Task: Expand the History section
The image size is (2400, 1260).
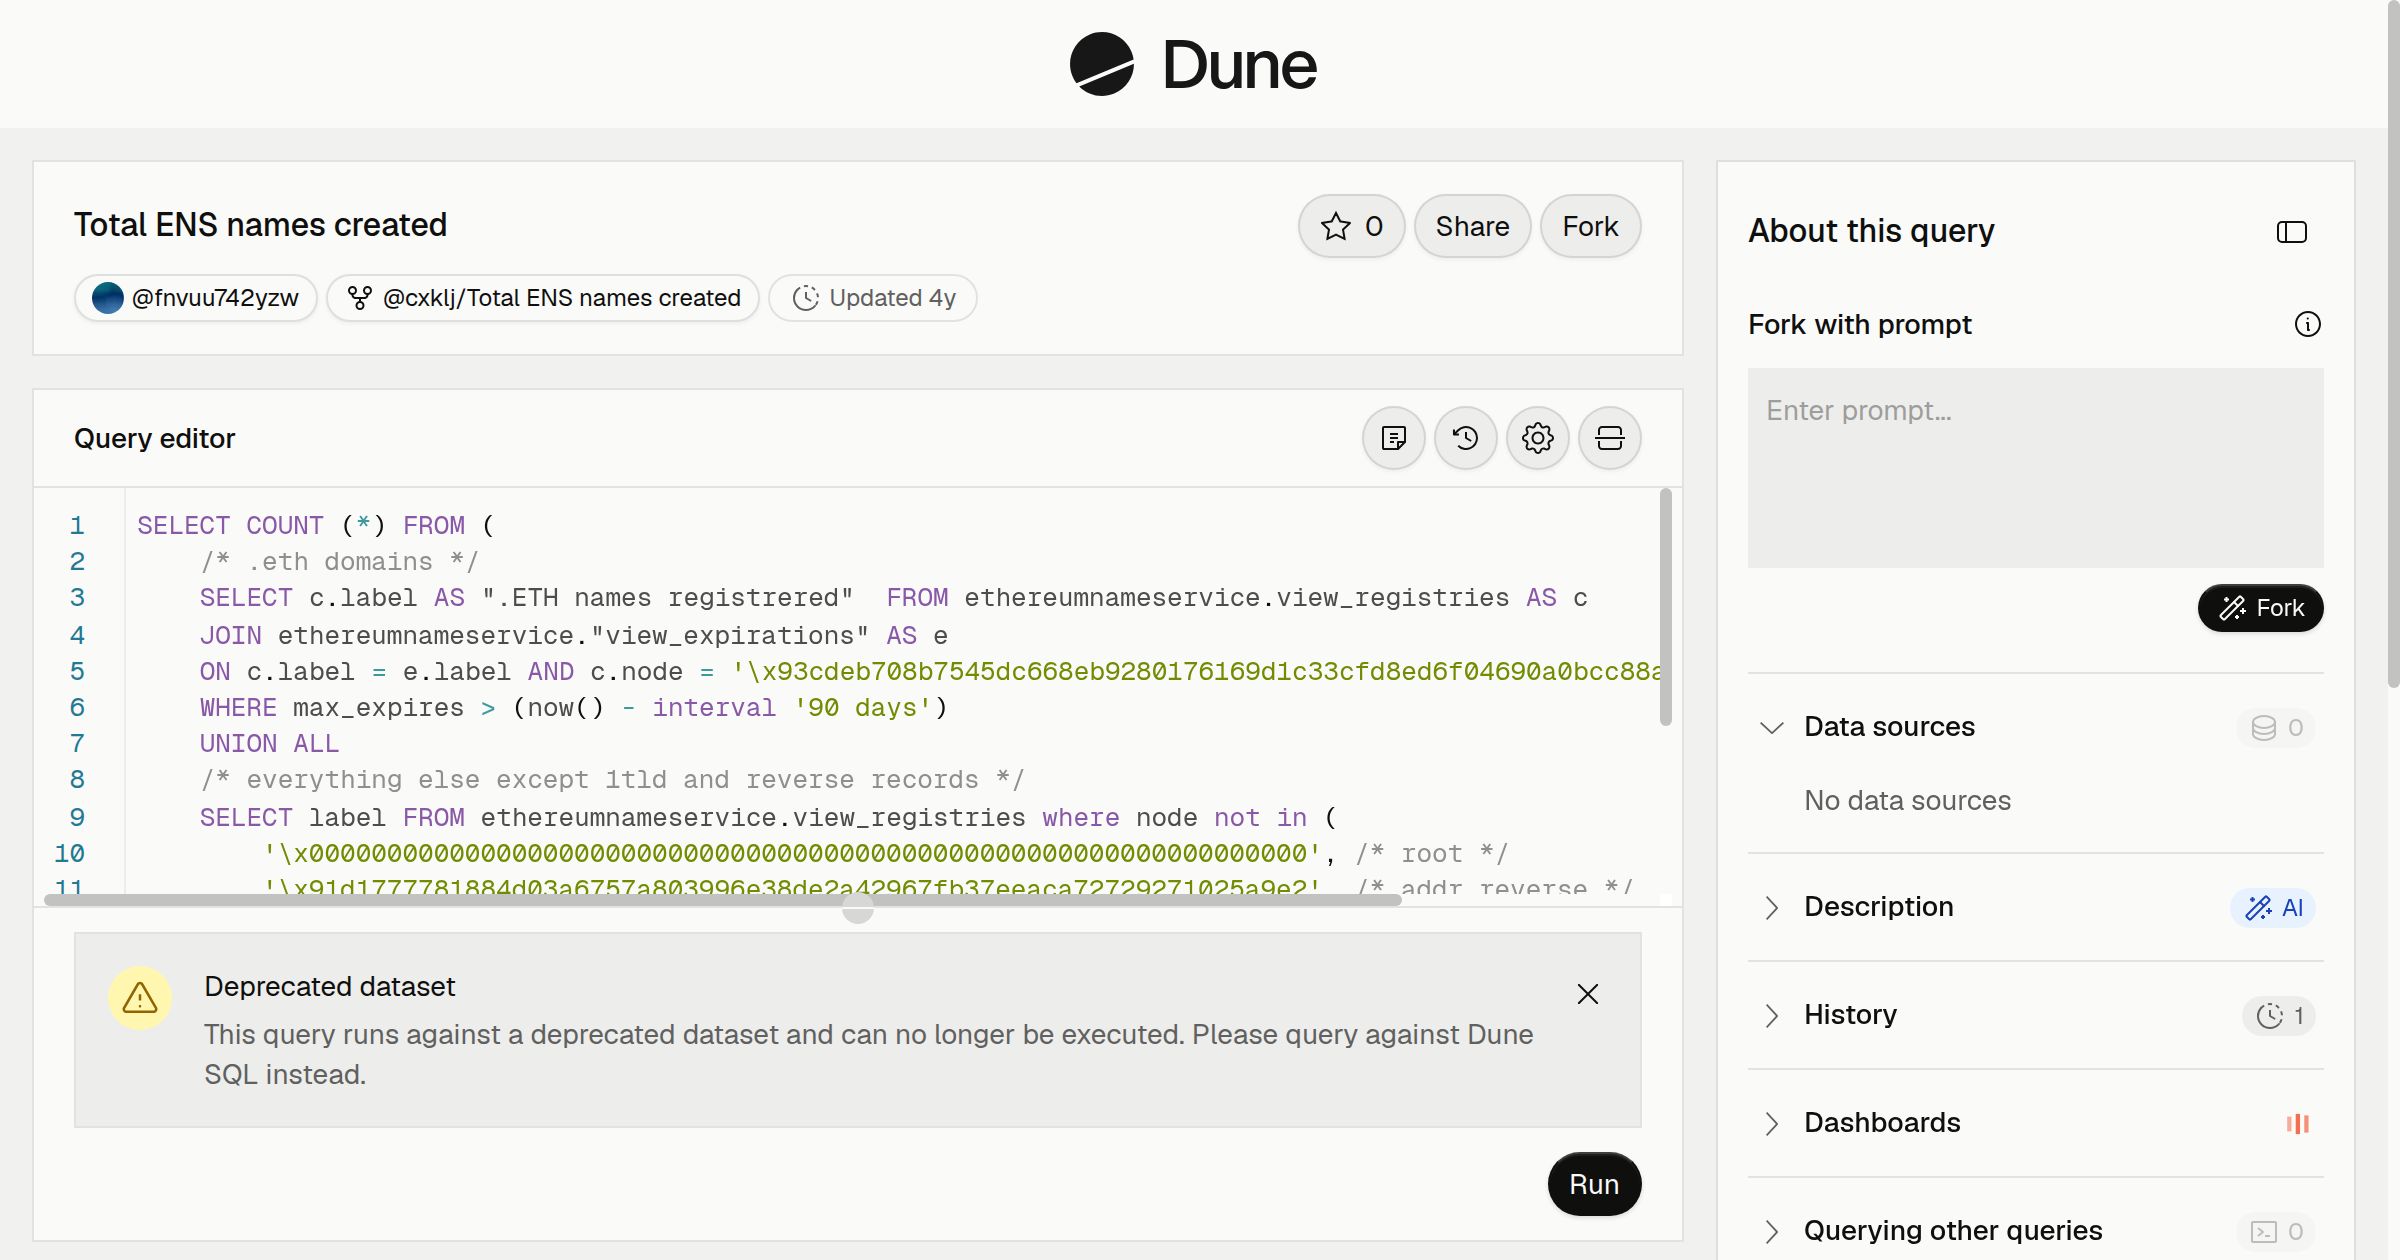Action: click(x=1772, y=1015)
